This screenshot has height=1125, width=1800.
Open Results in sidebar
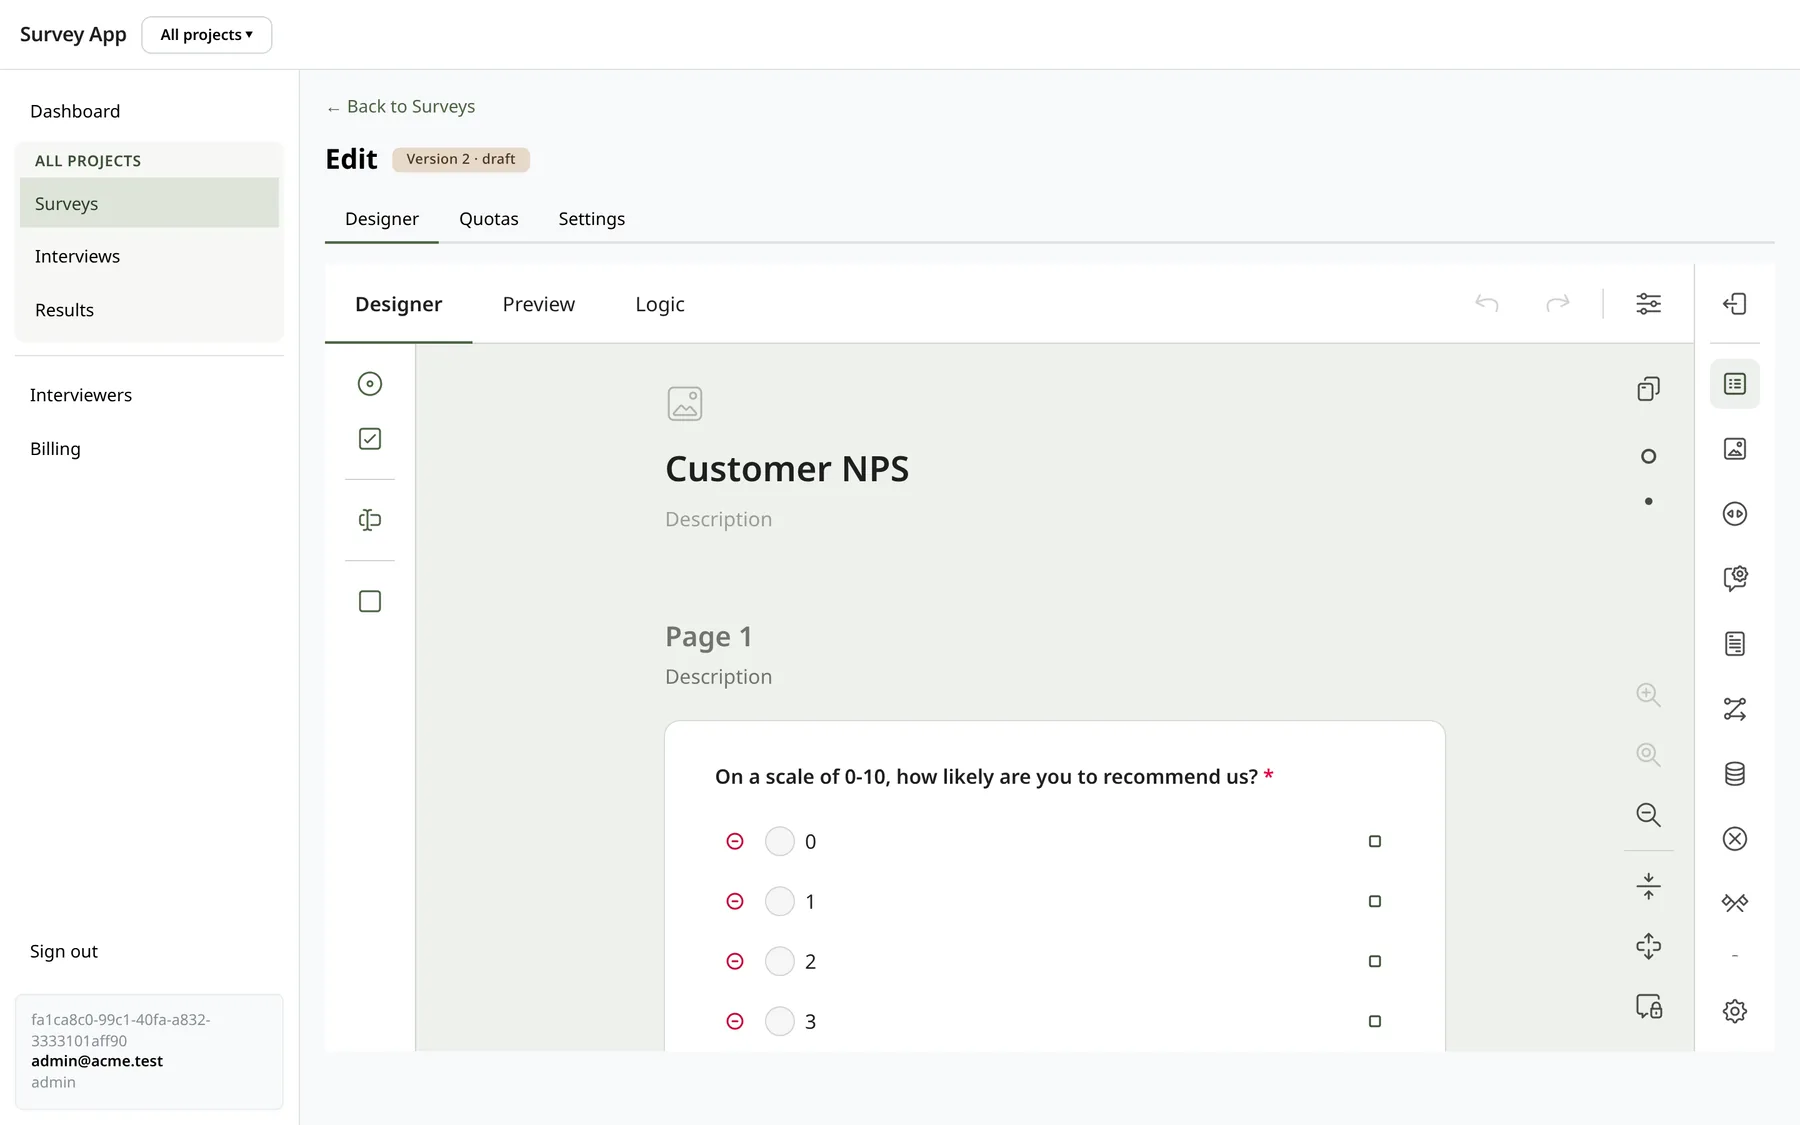coord(149,310)
